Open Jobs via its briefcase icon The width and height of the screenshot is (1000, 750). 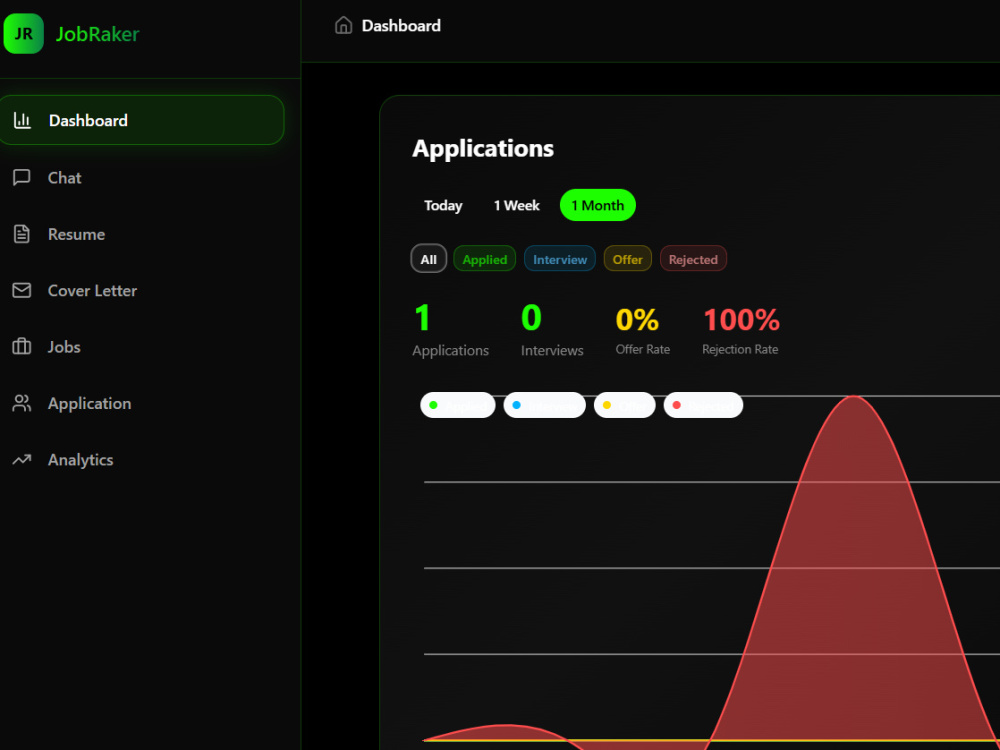(22, 346)
